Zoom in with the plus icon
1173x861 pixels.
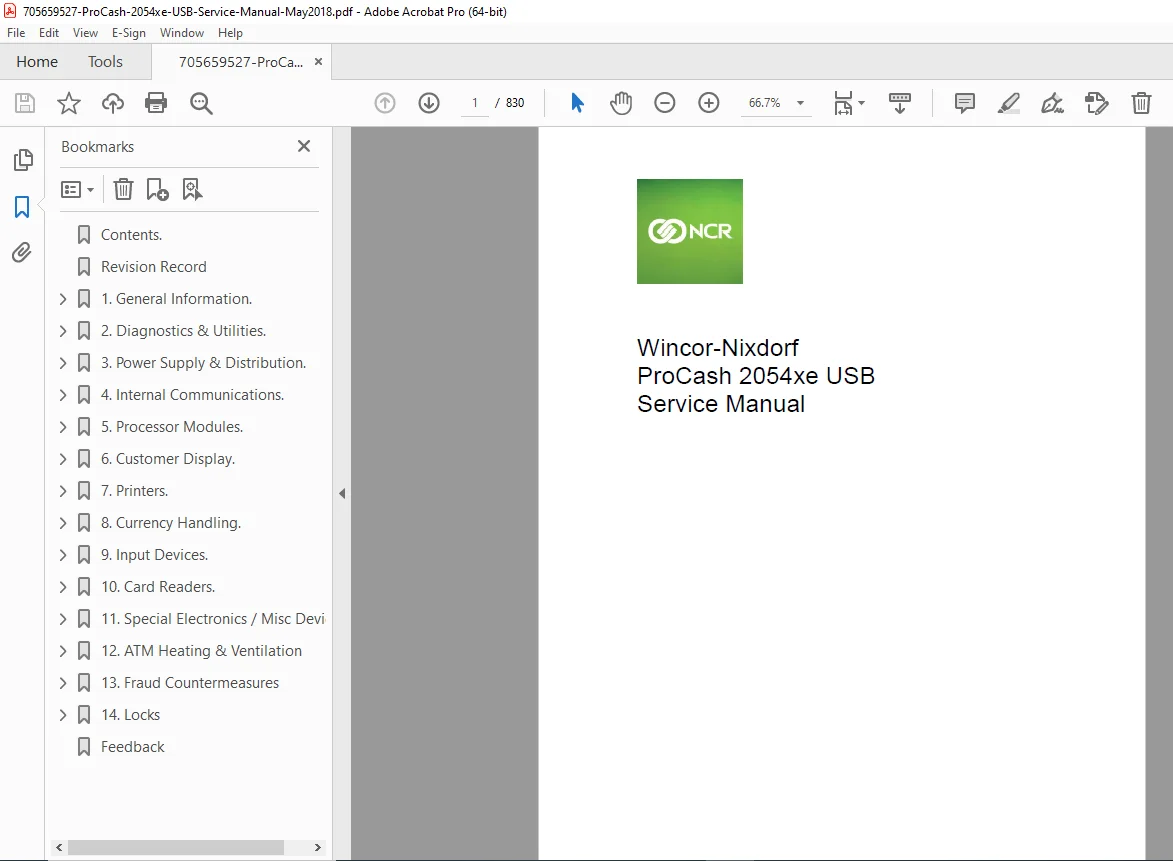708,103
